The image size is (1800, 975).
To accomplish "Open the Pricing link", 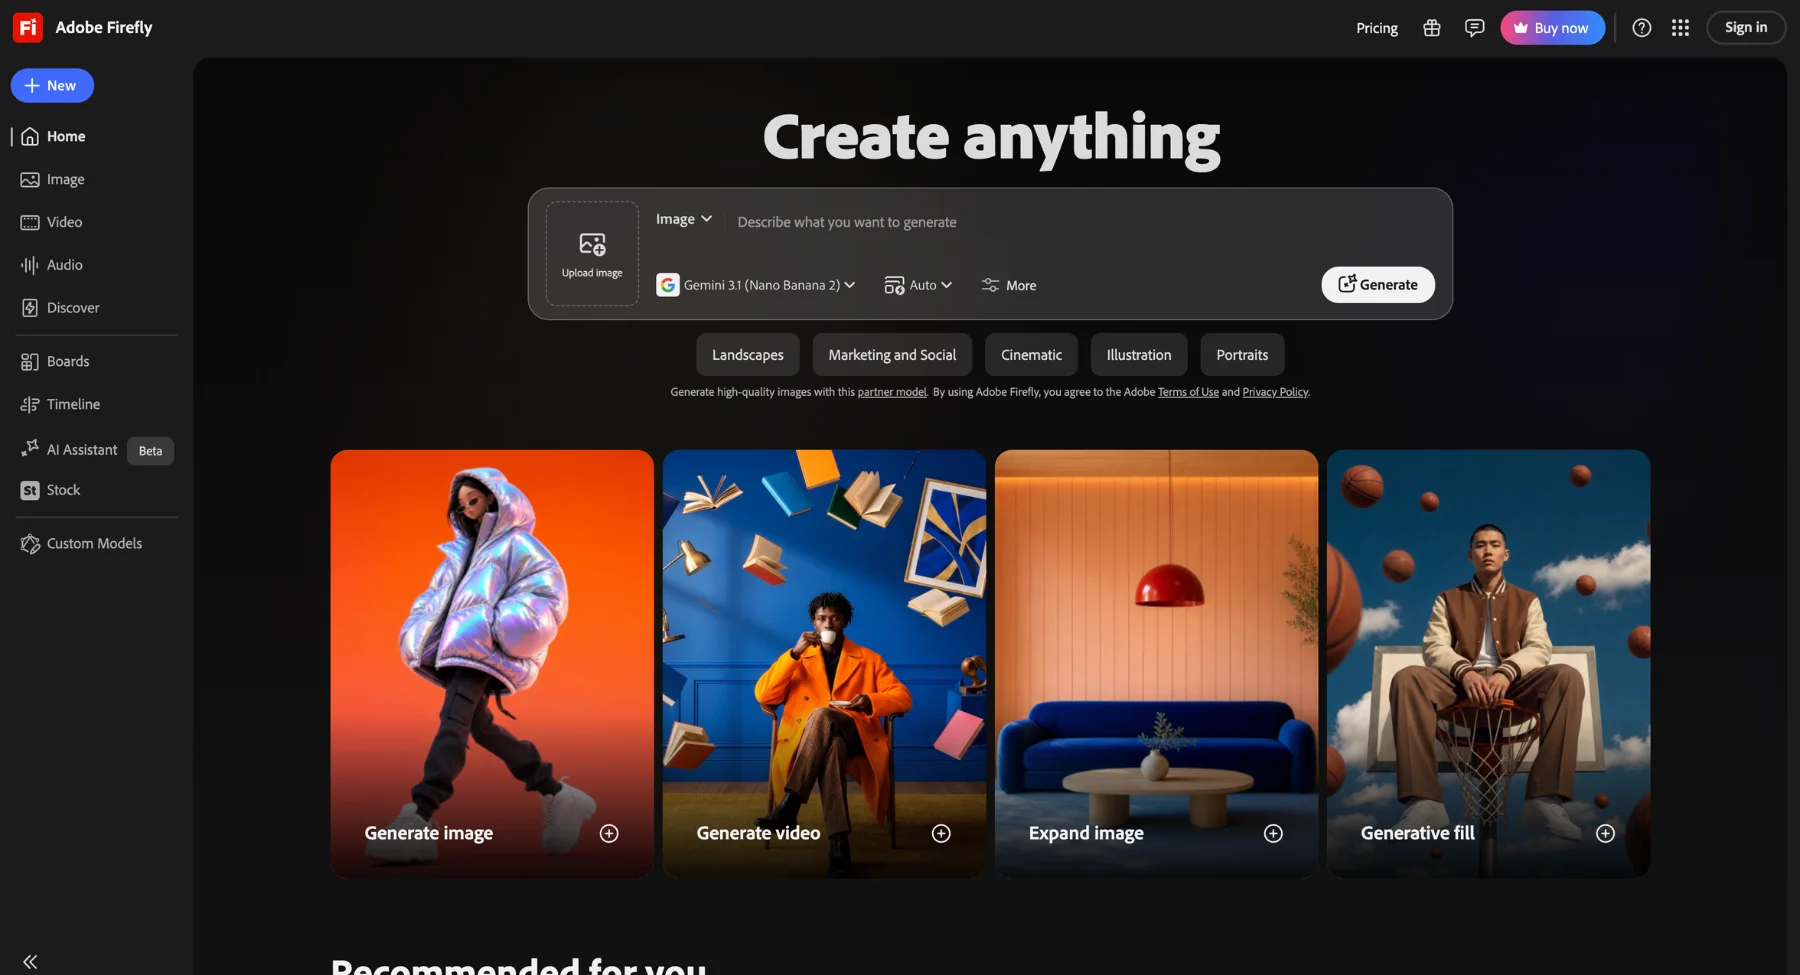I will point(1377,28).
